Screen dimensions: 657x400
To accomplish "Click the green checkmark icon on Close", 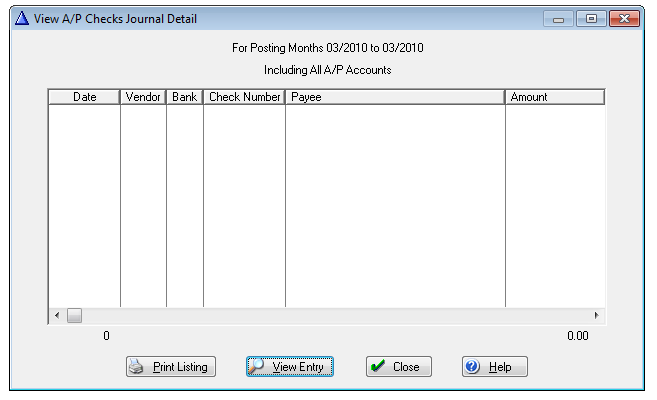I will [x=378, y=367].
